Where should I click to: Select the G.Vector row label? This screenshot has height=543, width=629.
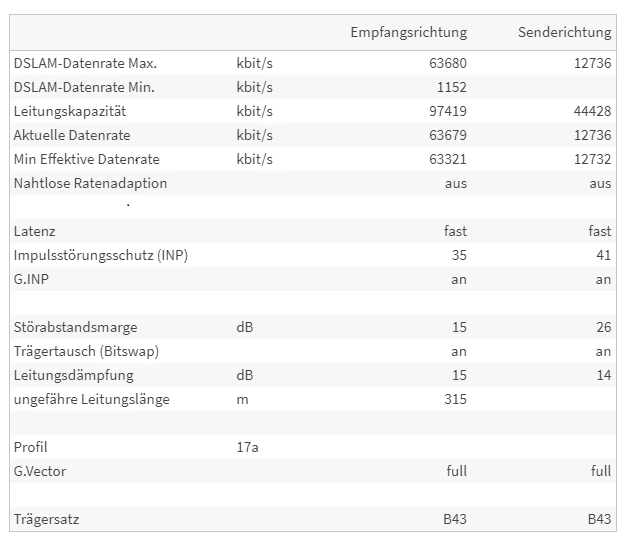[x=40, y=471]
